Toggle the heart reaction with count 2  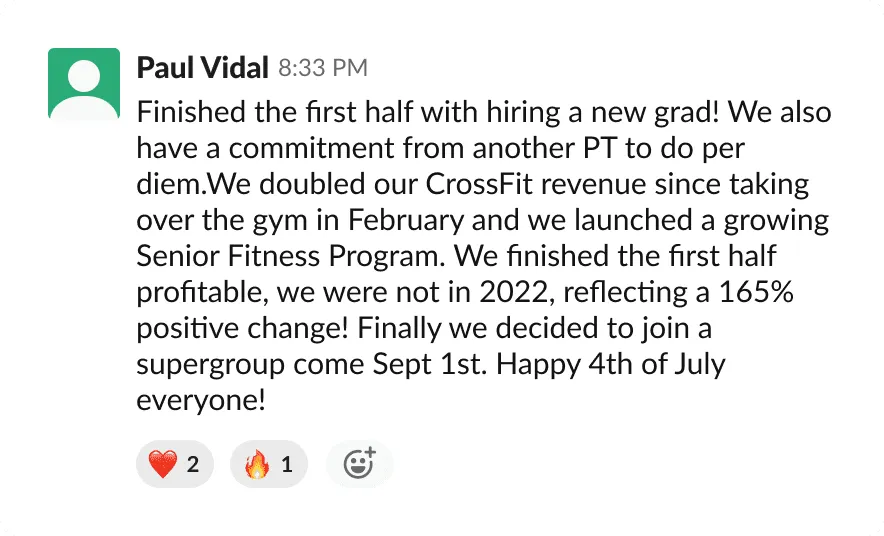pos(175,464)
